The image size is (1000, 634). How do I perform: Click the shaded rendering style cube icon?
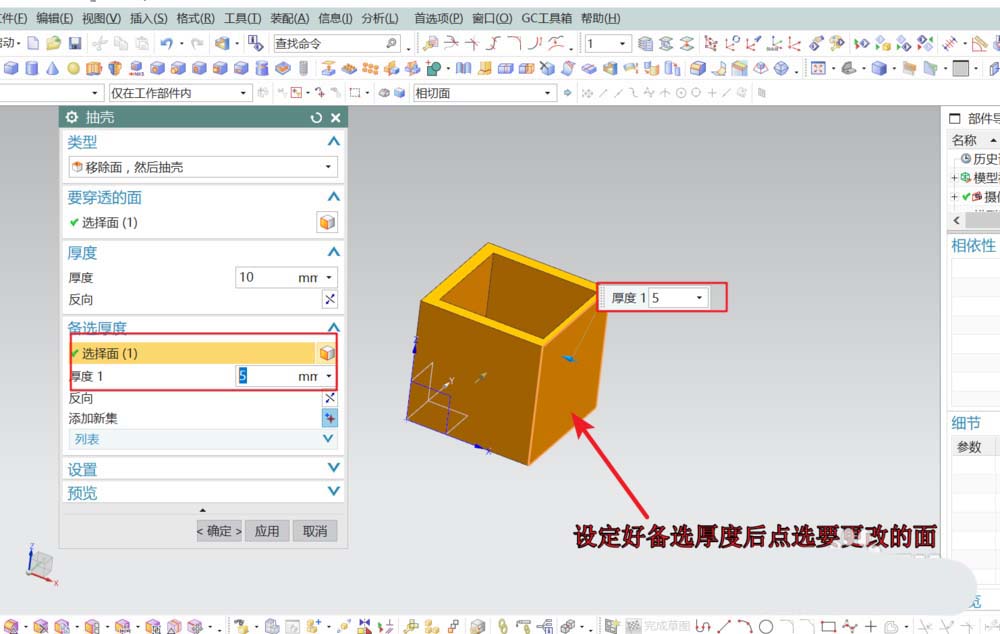tap(879, 68)
